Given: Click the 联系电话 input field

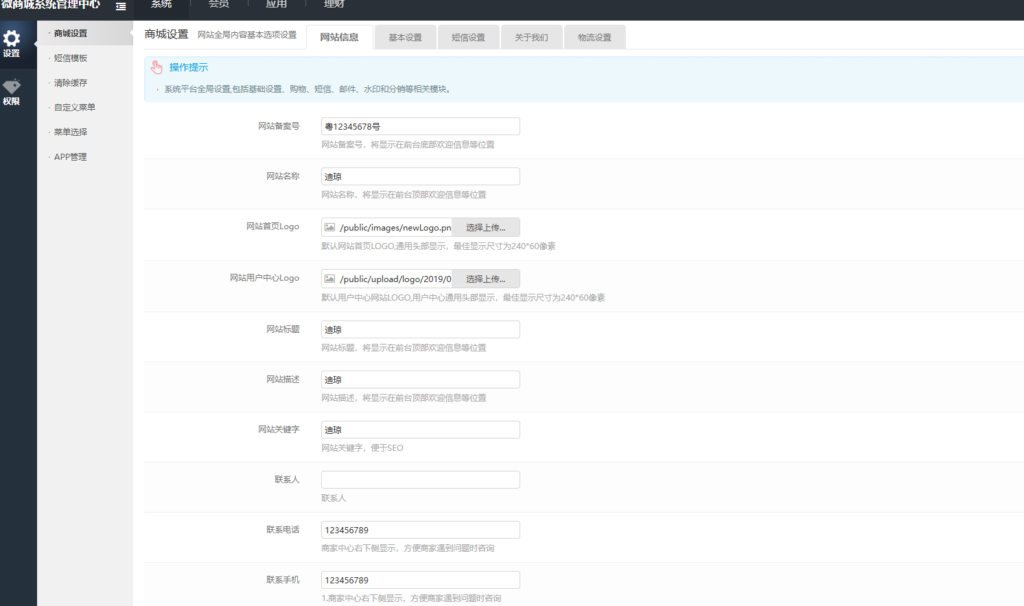Looking at the screenshot, I should pyautogui.click(x=420, y=530).
